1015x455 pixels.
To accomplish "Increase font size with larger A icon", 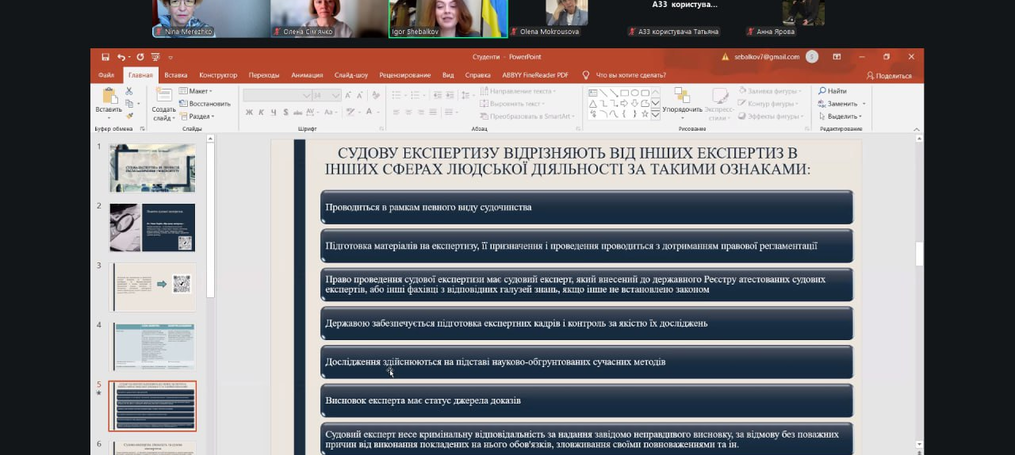I will click(349, 95).
